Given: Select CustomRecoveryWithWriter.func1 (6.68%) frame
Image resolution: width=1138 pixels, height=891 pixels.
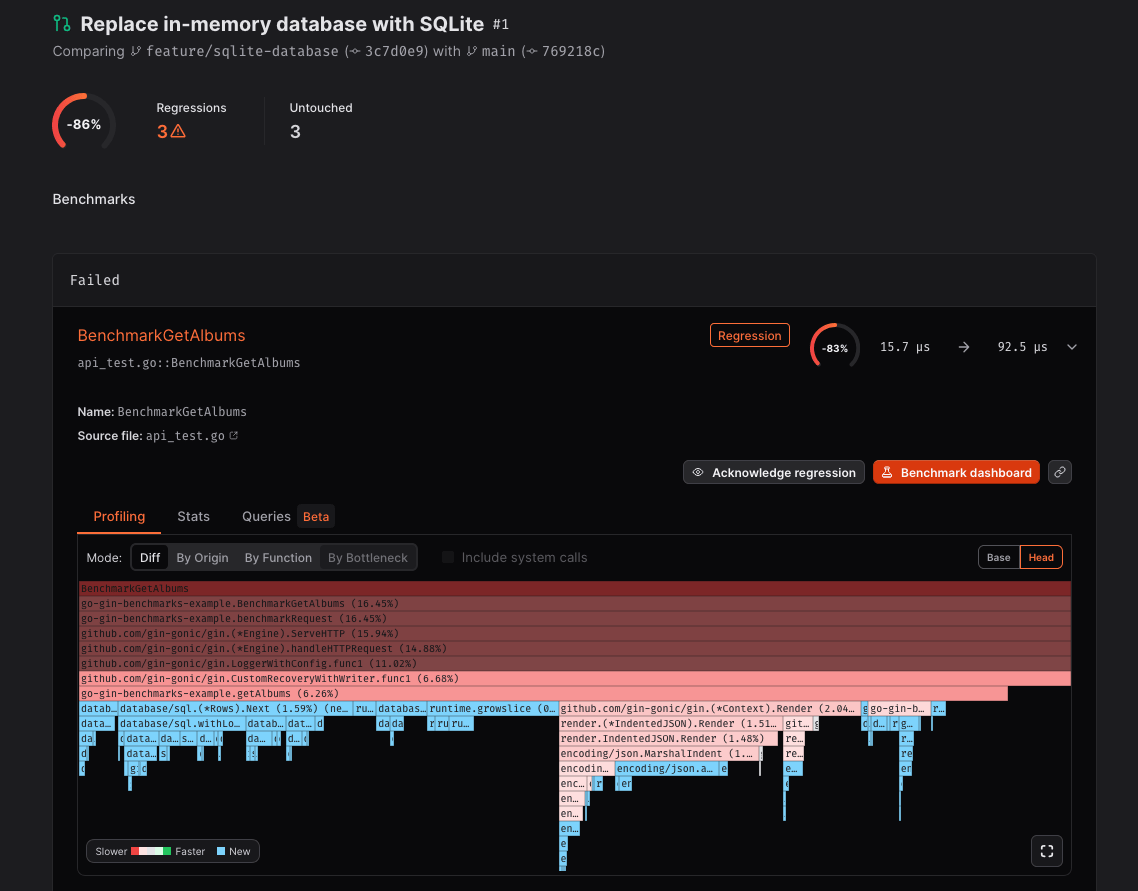Looking at the screenshot, I should pyautogui.click(x=575, y=678).
